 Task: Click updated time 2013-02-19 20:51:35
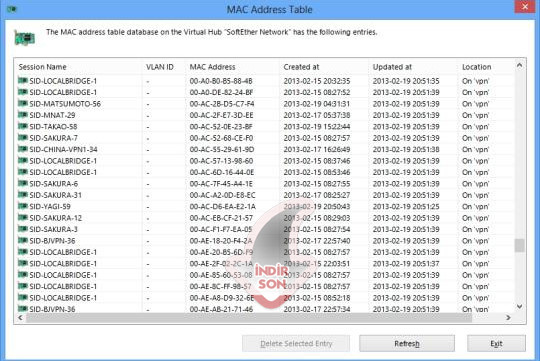coord(406,81)
